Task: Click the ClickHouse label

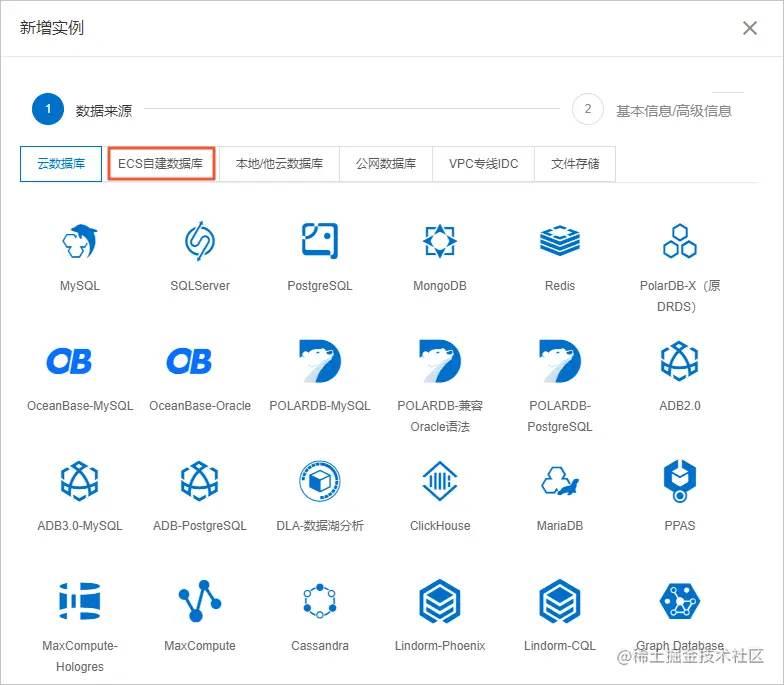Action: point(440,526)
